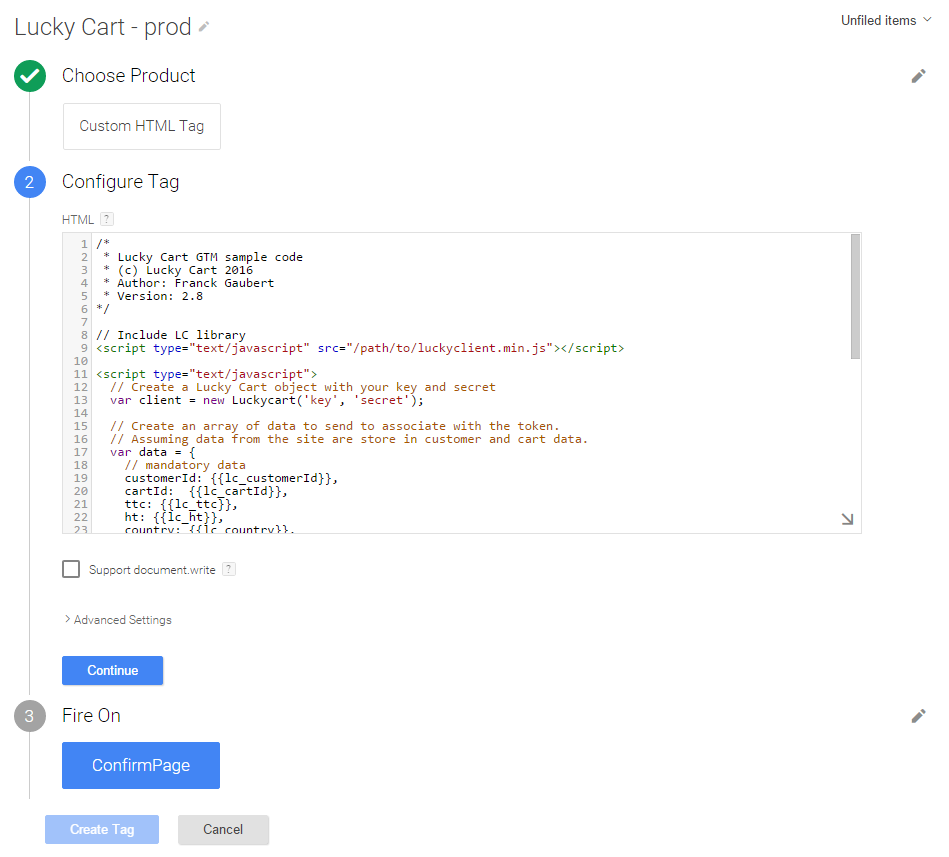The width and height of the screenshot is (949, 857).
Task: Edit the Fire On step via pencil icon
Action: point(918,716)
